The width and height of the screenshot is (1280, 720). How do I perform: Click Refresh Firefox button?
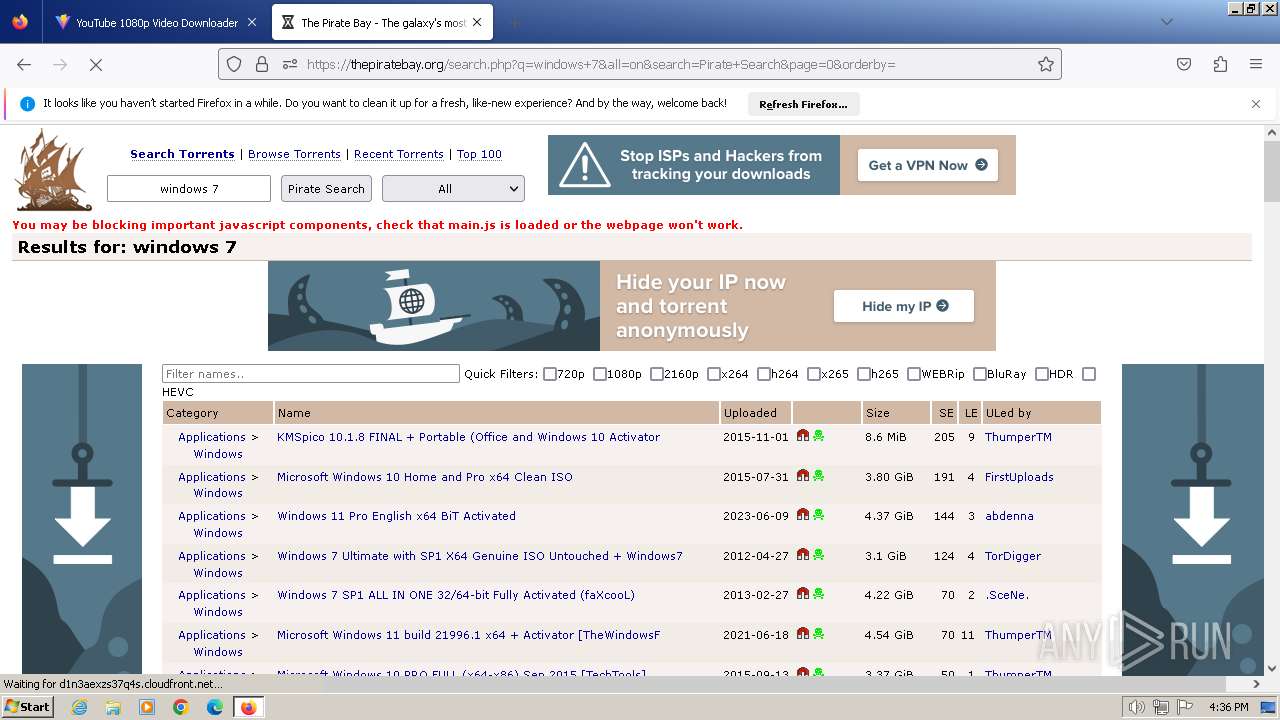tap(803, 104)
